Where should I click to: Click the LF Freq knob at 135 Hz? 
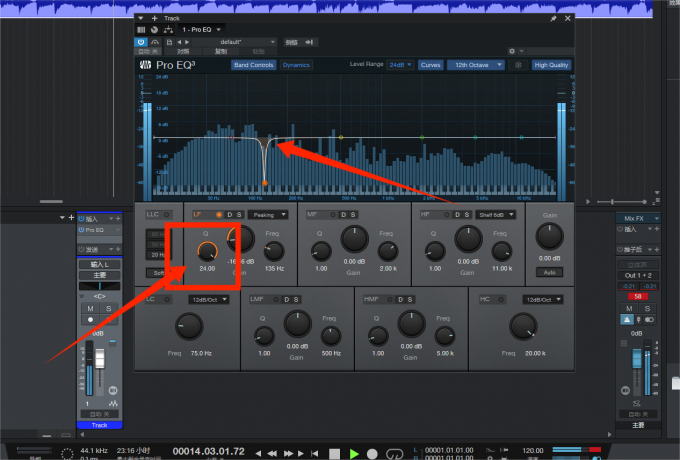click(x=274, y=251)
